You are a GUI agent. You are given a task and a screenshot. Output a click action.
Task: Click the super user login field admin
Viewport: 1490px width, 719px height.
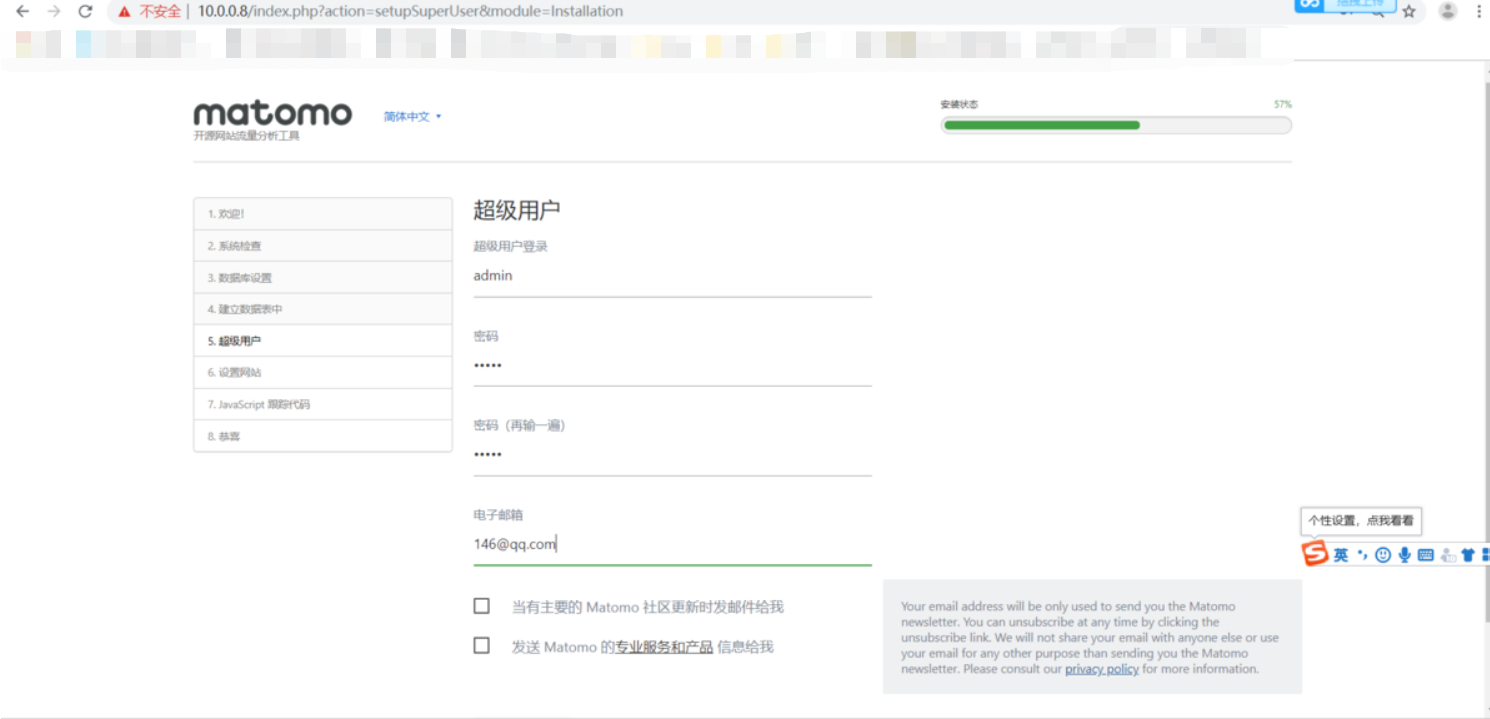tap(672, 276)
